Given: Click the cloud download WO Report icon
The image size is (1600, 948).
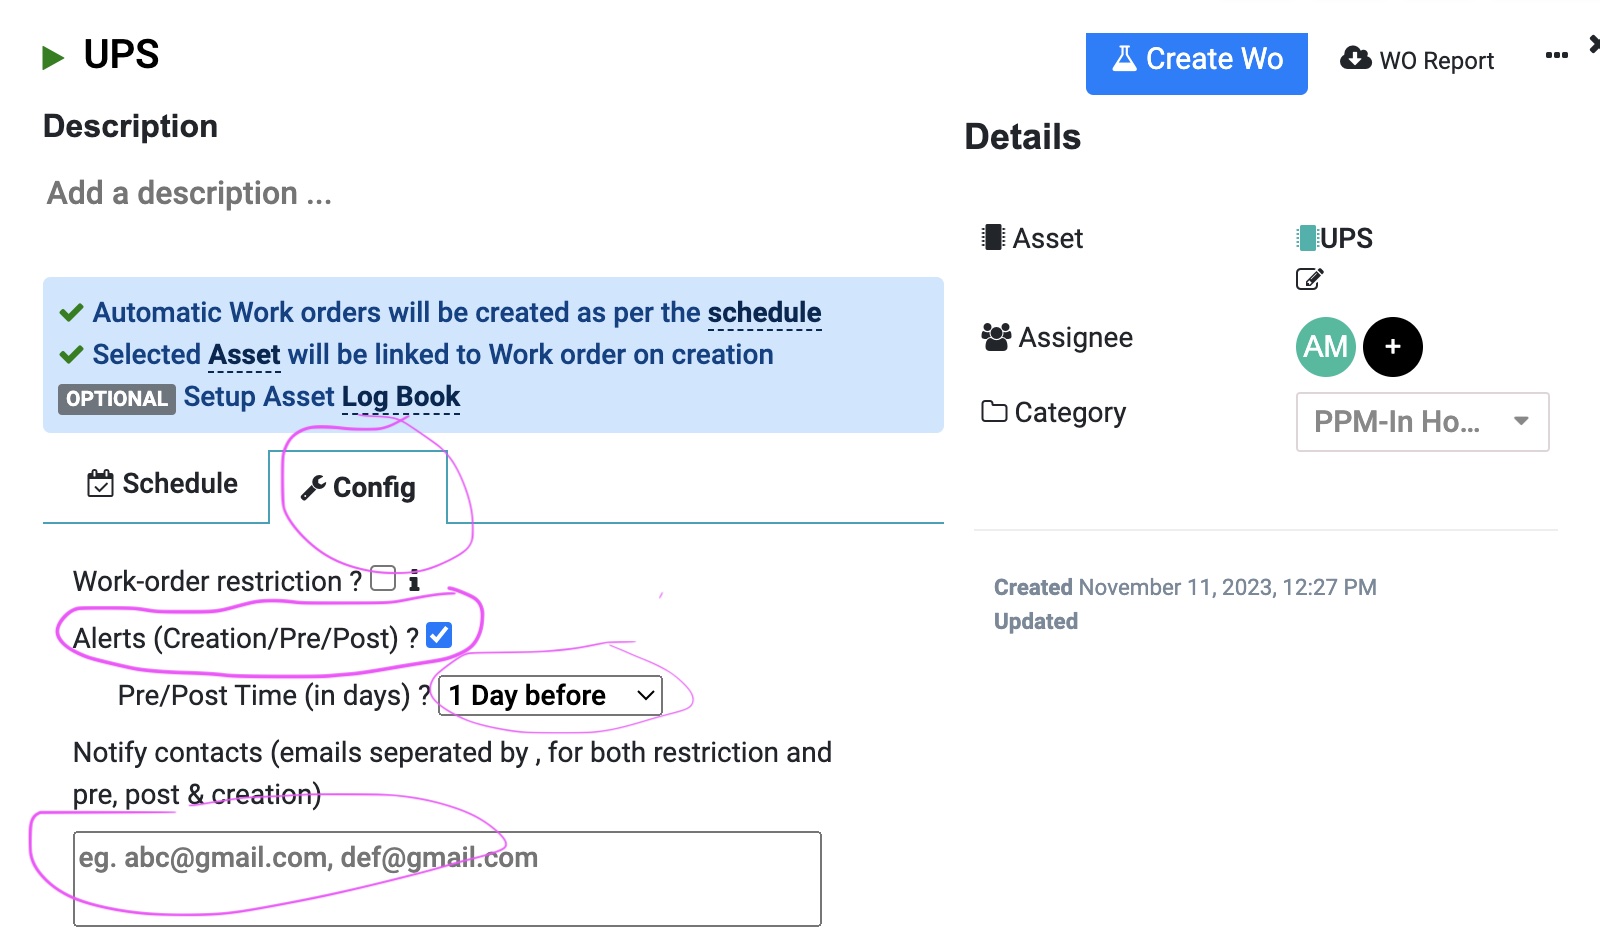Looking at the screenshot, I should [x=1355, y=59].
